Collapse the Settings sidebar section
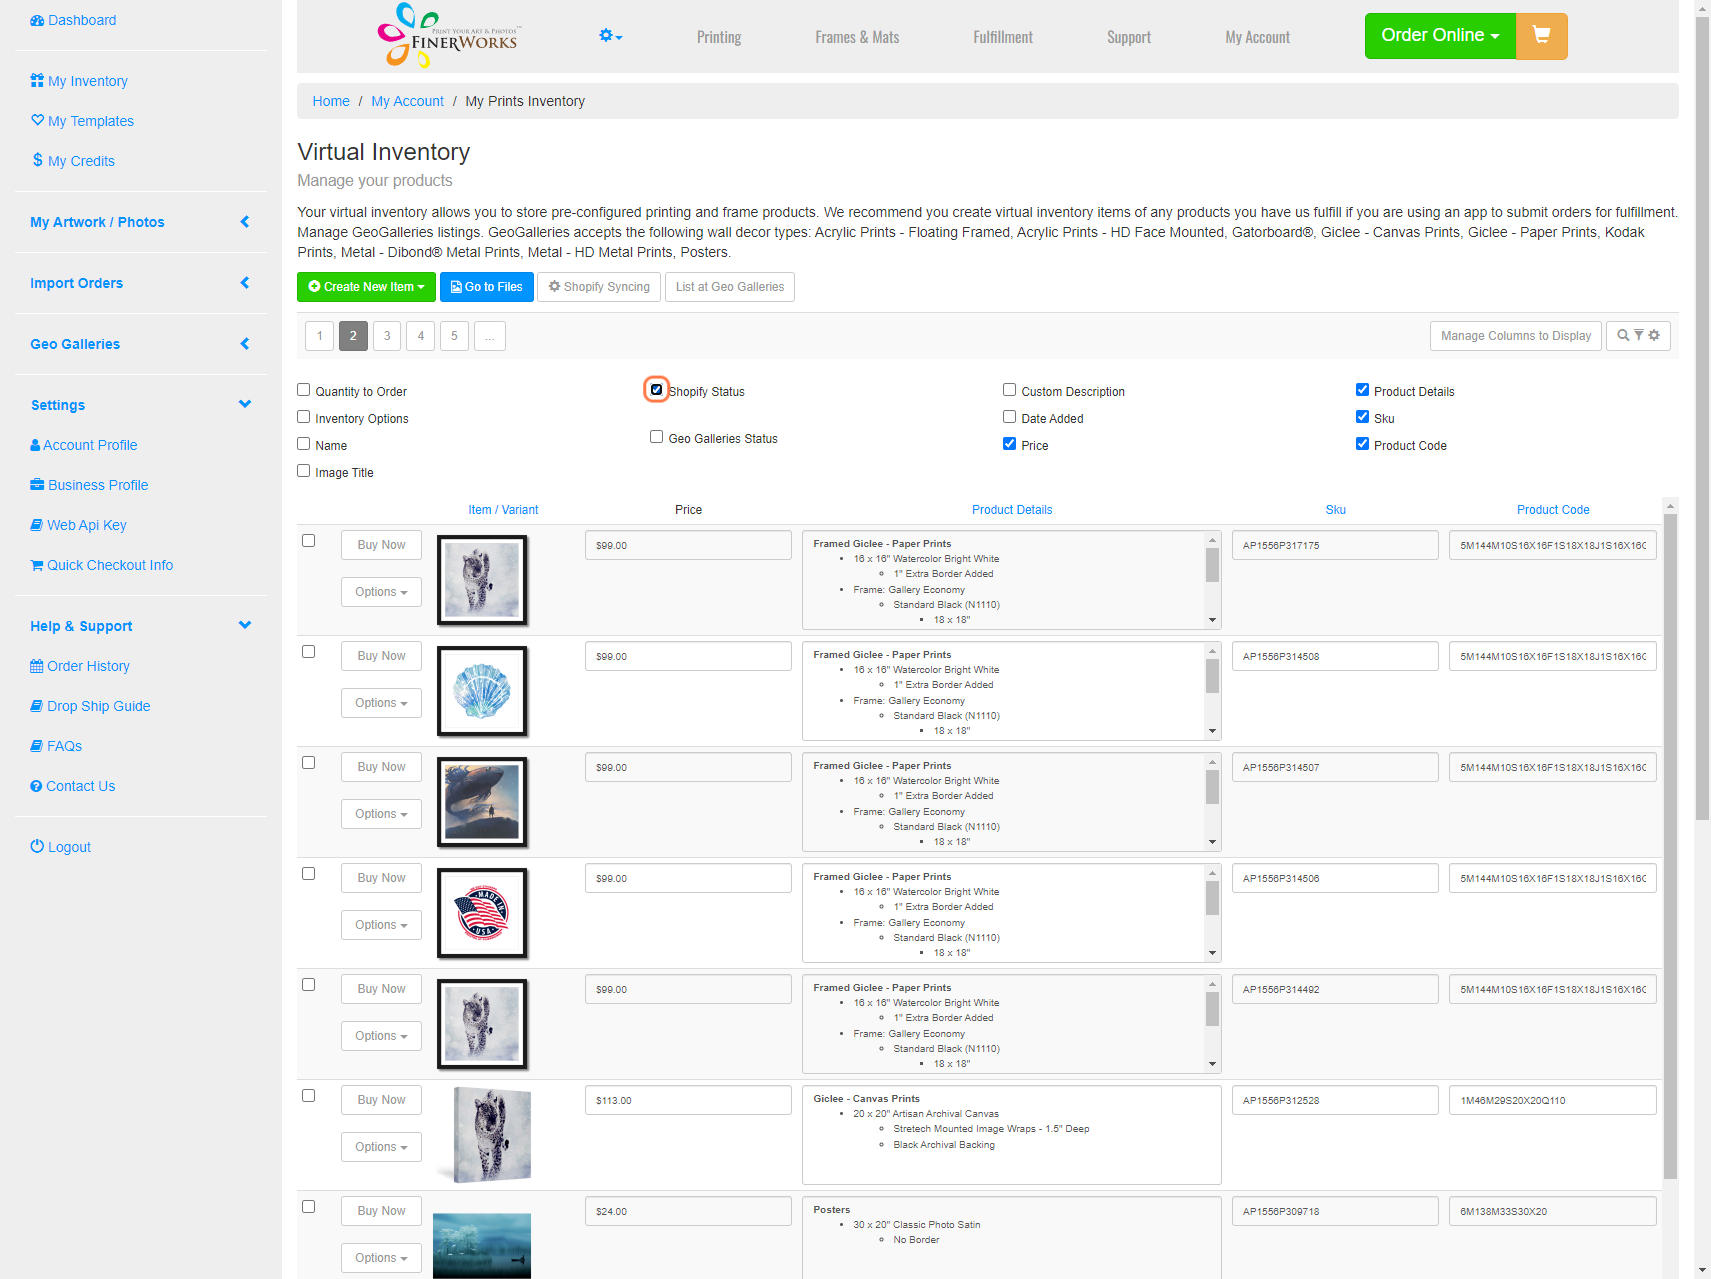This screenshot has height=1279, width=1711. [140, 405]
